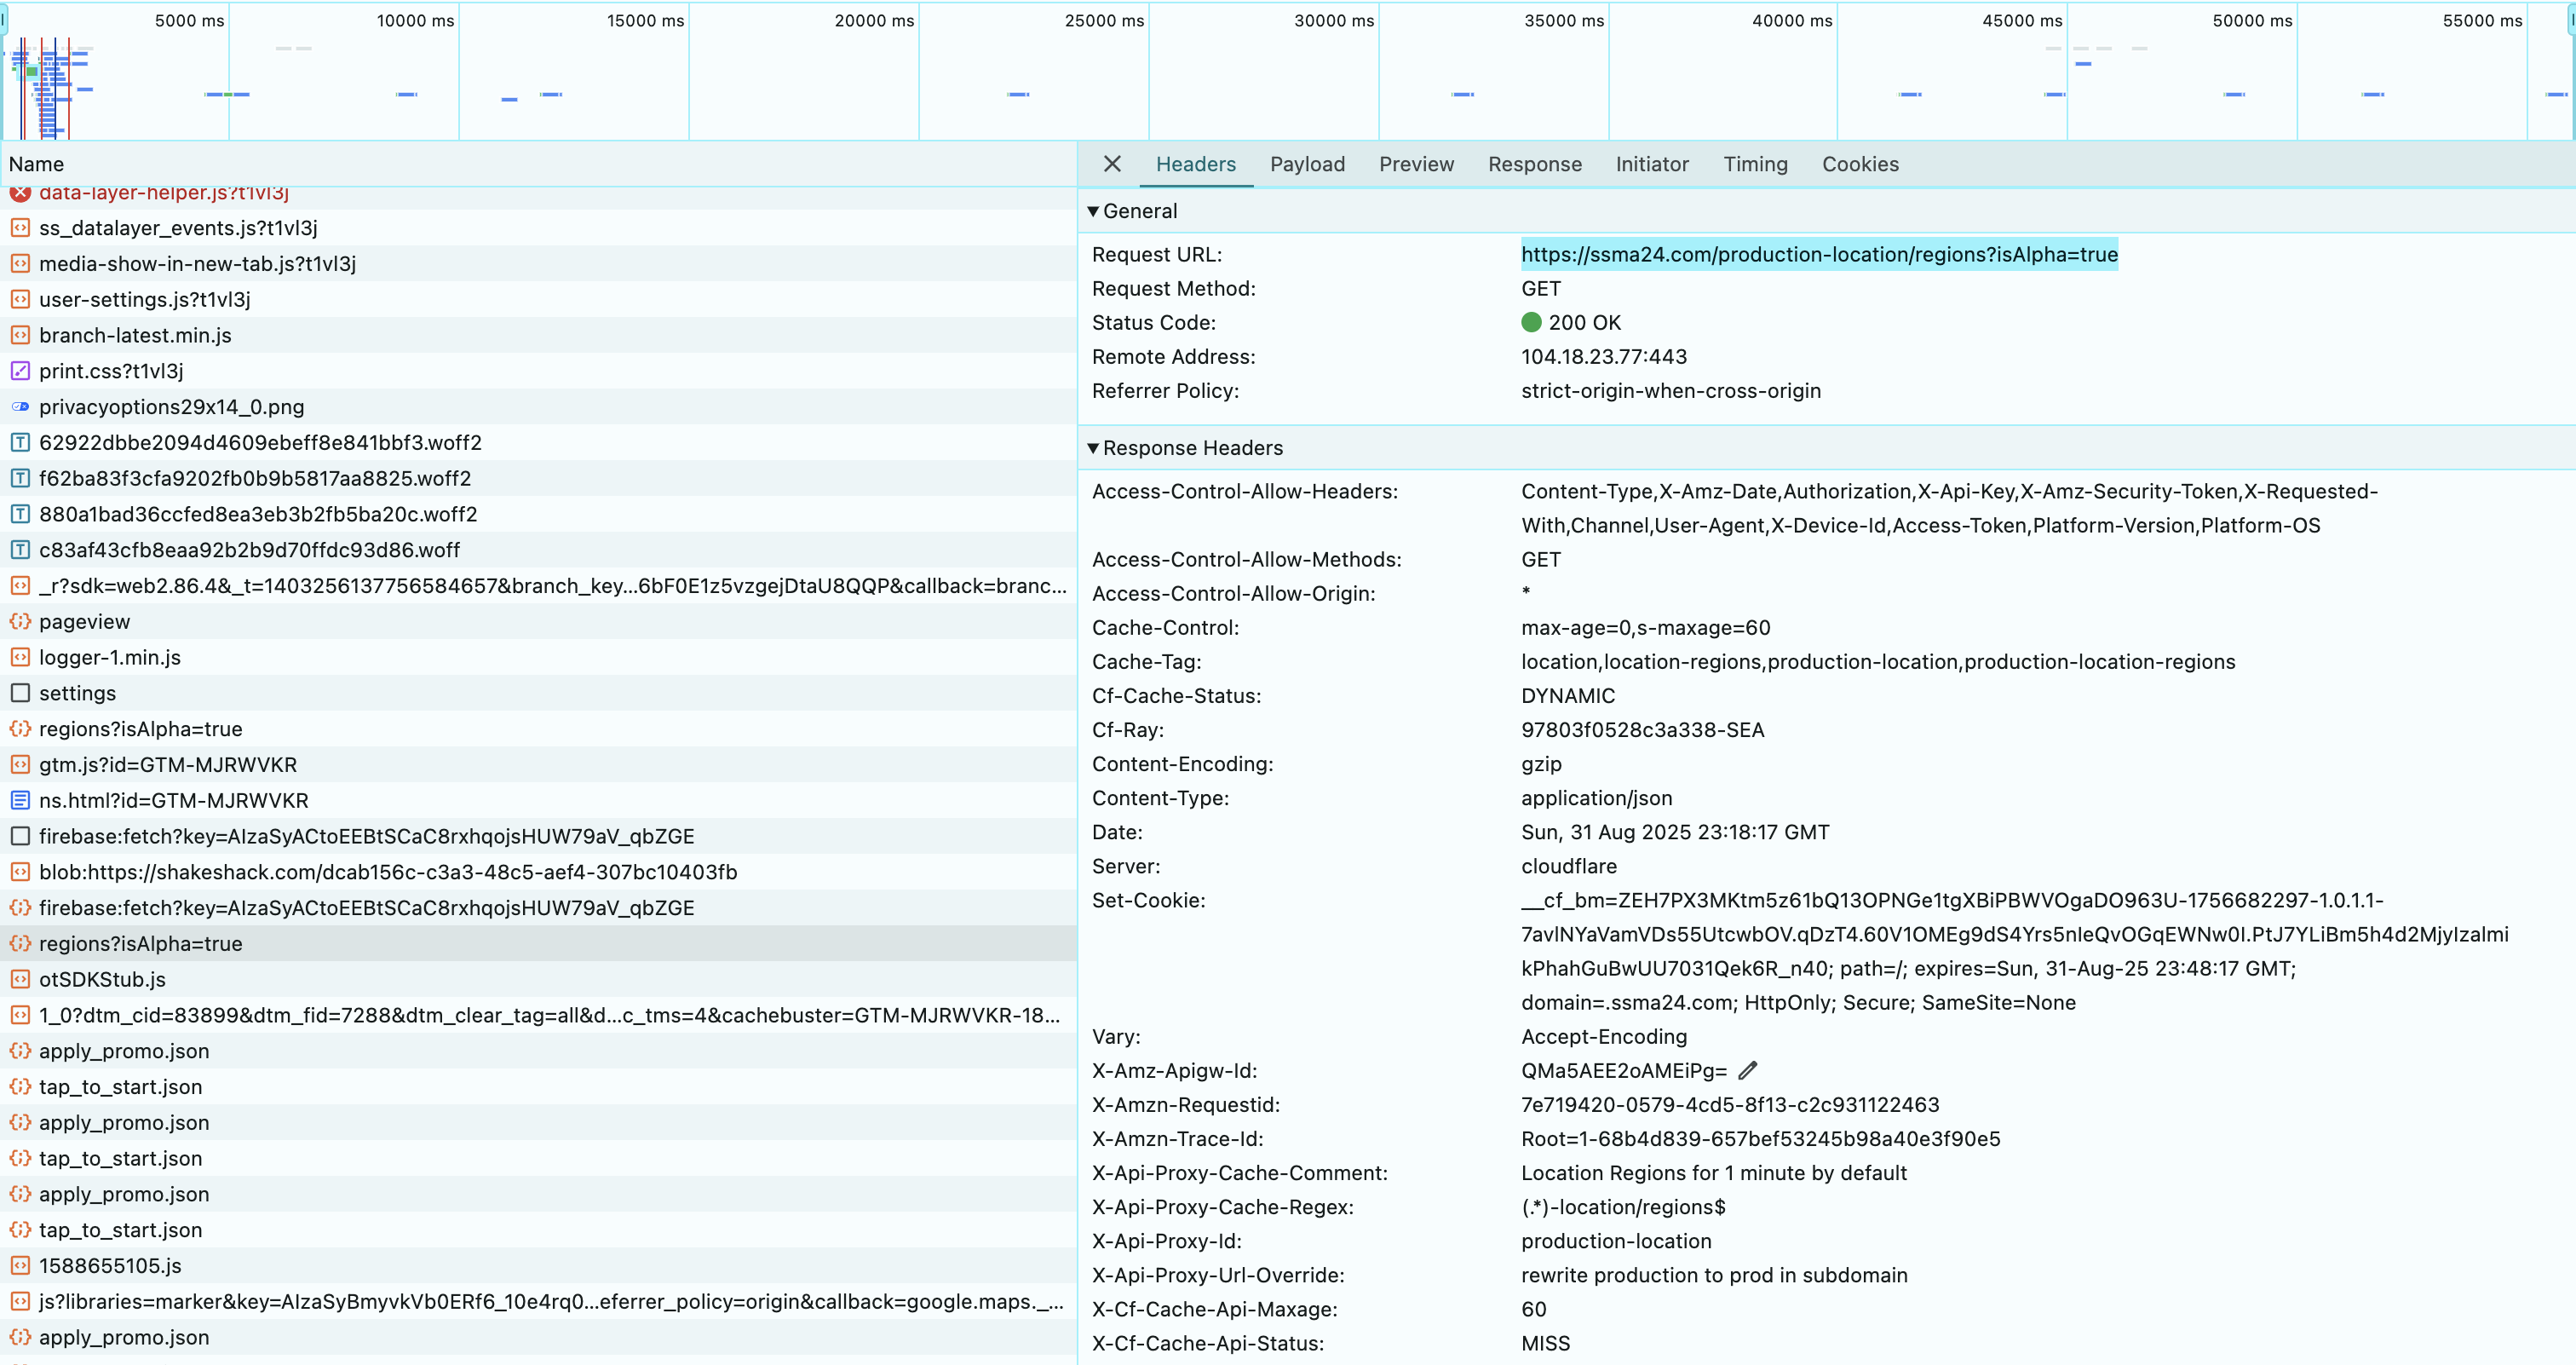Open the Cookies tab
Screen dimensions: 2576x1365
tap(1859, 164)
